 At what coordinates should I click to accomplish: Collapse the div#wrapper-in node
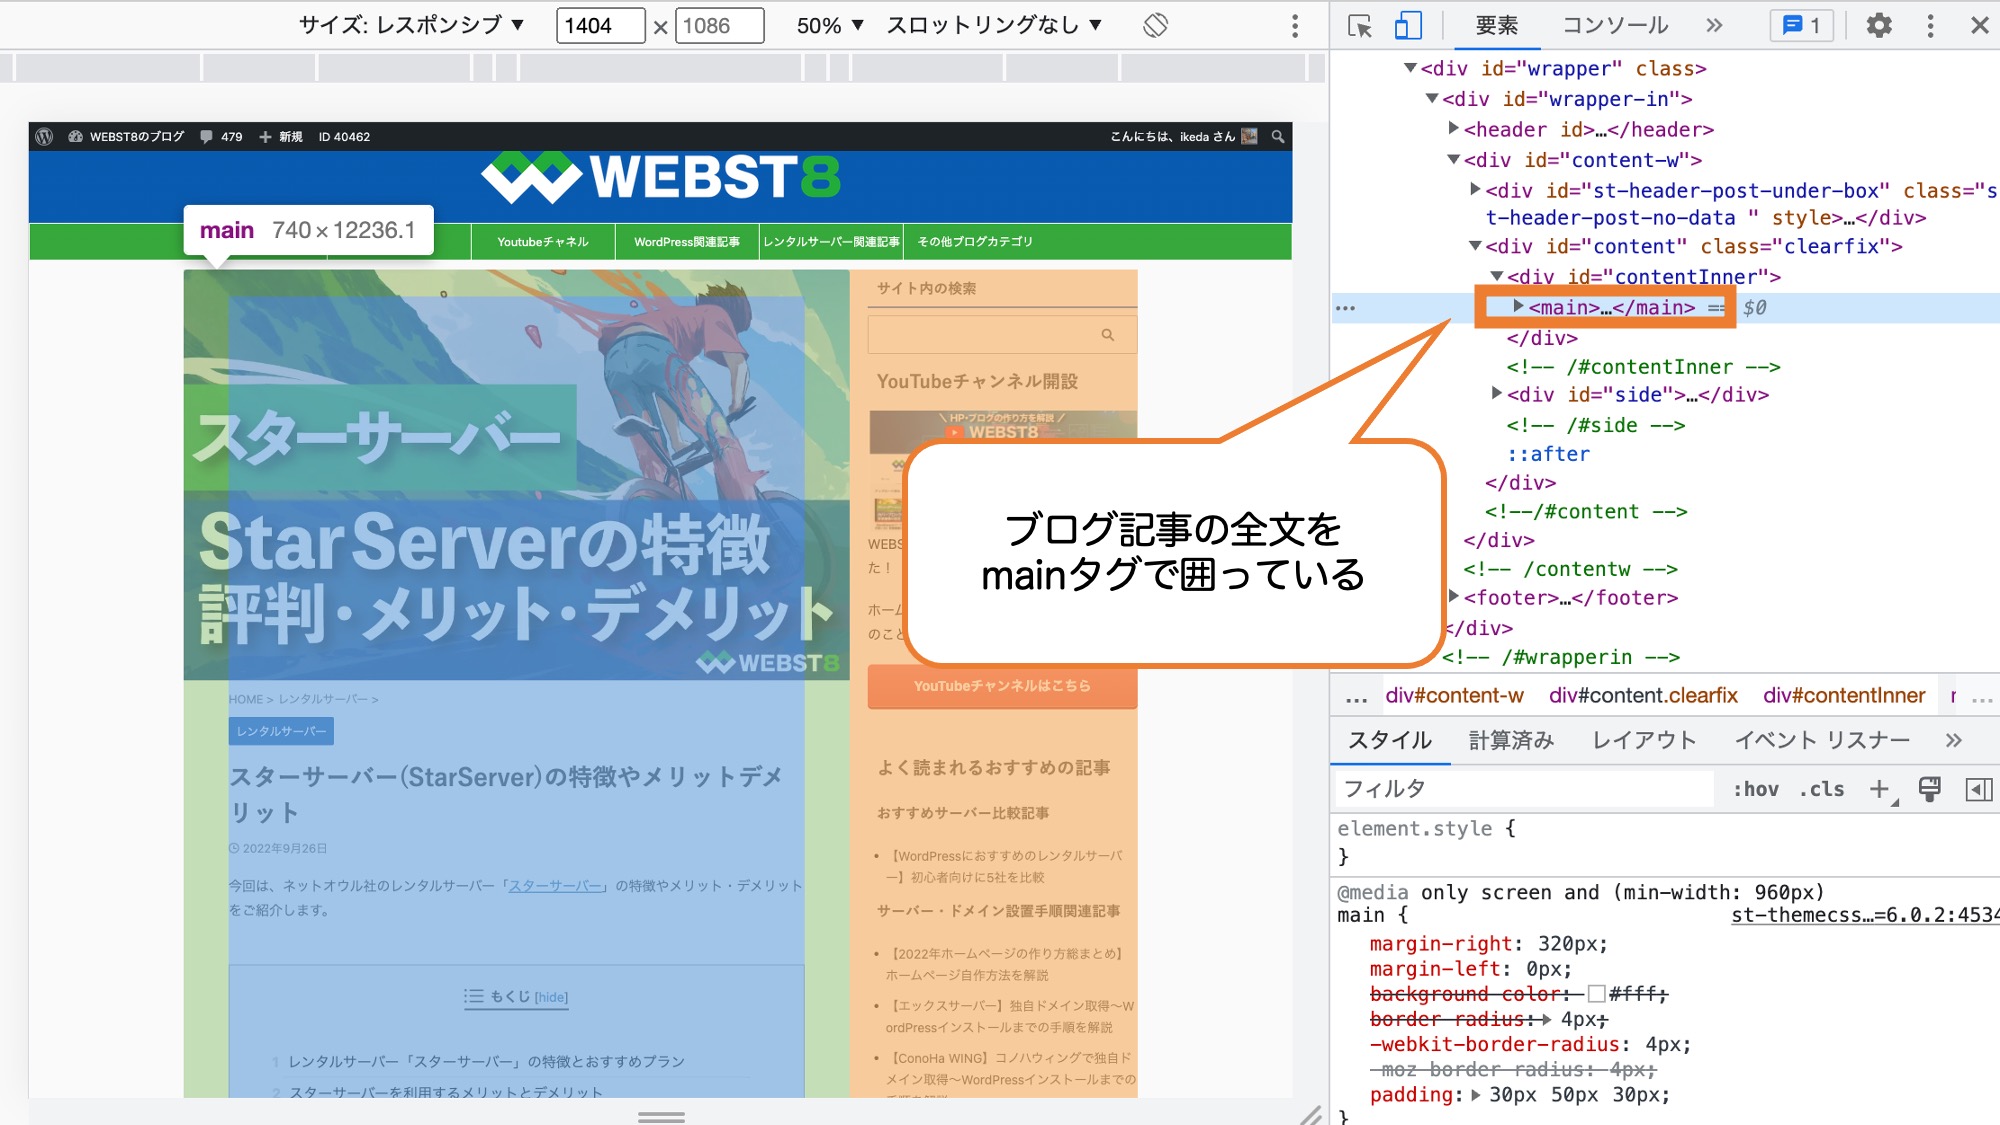point(1432,98)
